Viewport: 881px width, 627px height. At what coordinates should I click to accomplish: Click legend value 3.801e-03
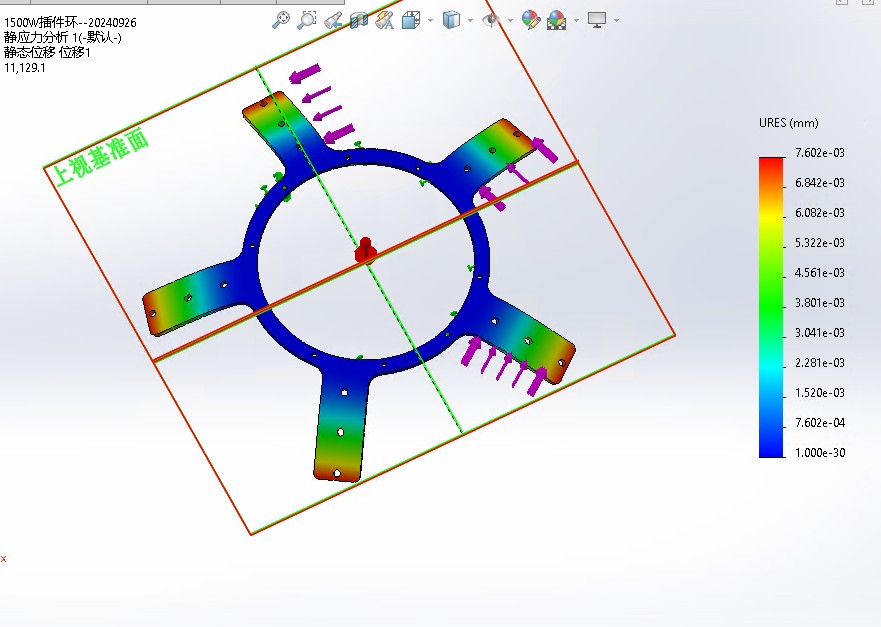click(x=820, y=303)
